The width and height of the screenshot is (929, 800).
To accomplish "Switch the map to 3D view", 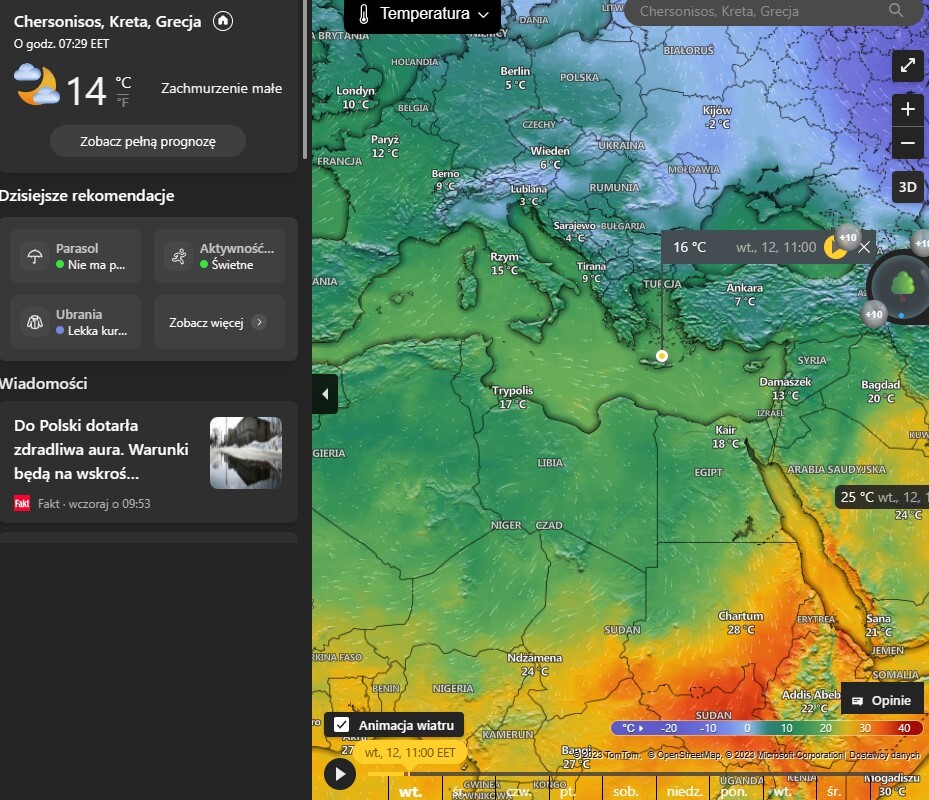I will [907, 187].
